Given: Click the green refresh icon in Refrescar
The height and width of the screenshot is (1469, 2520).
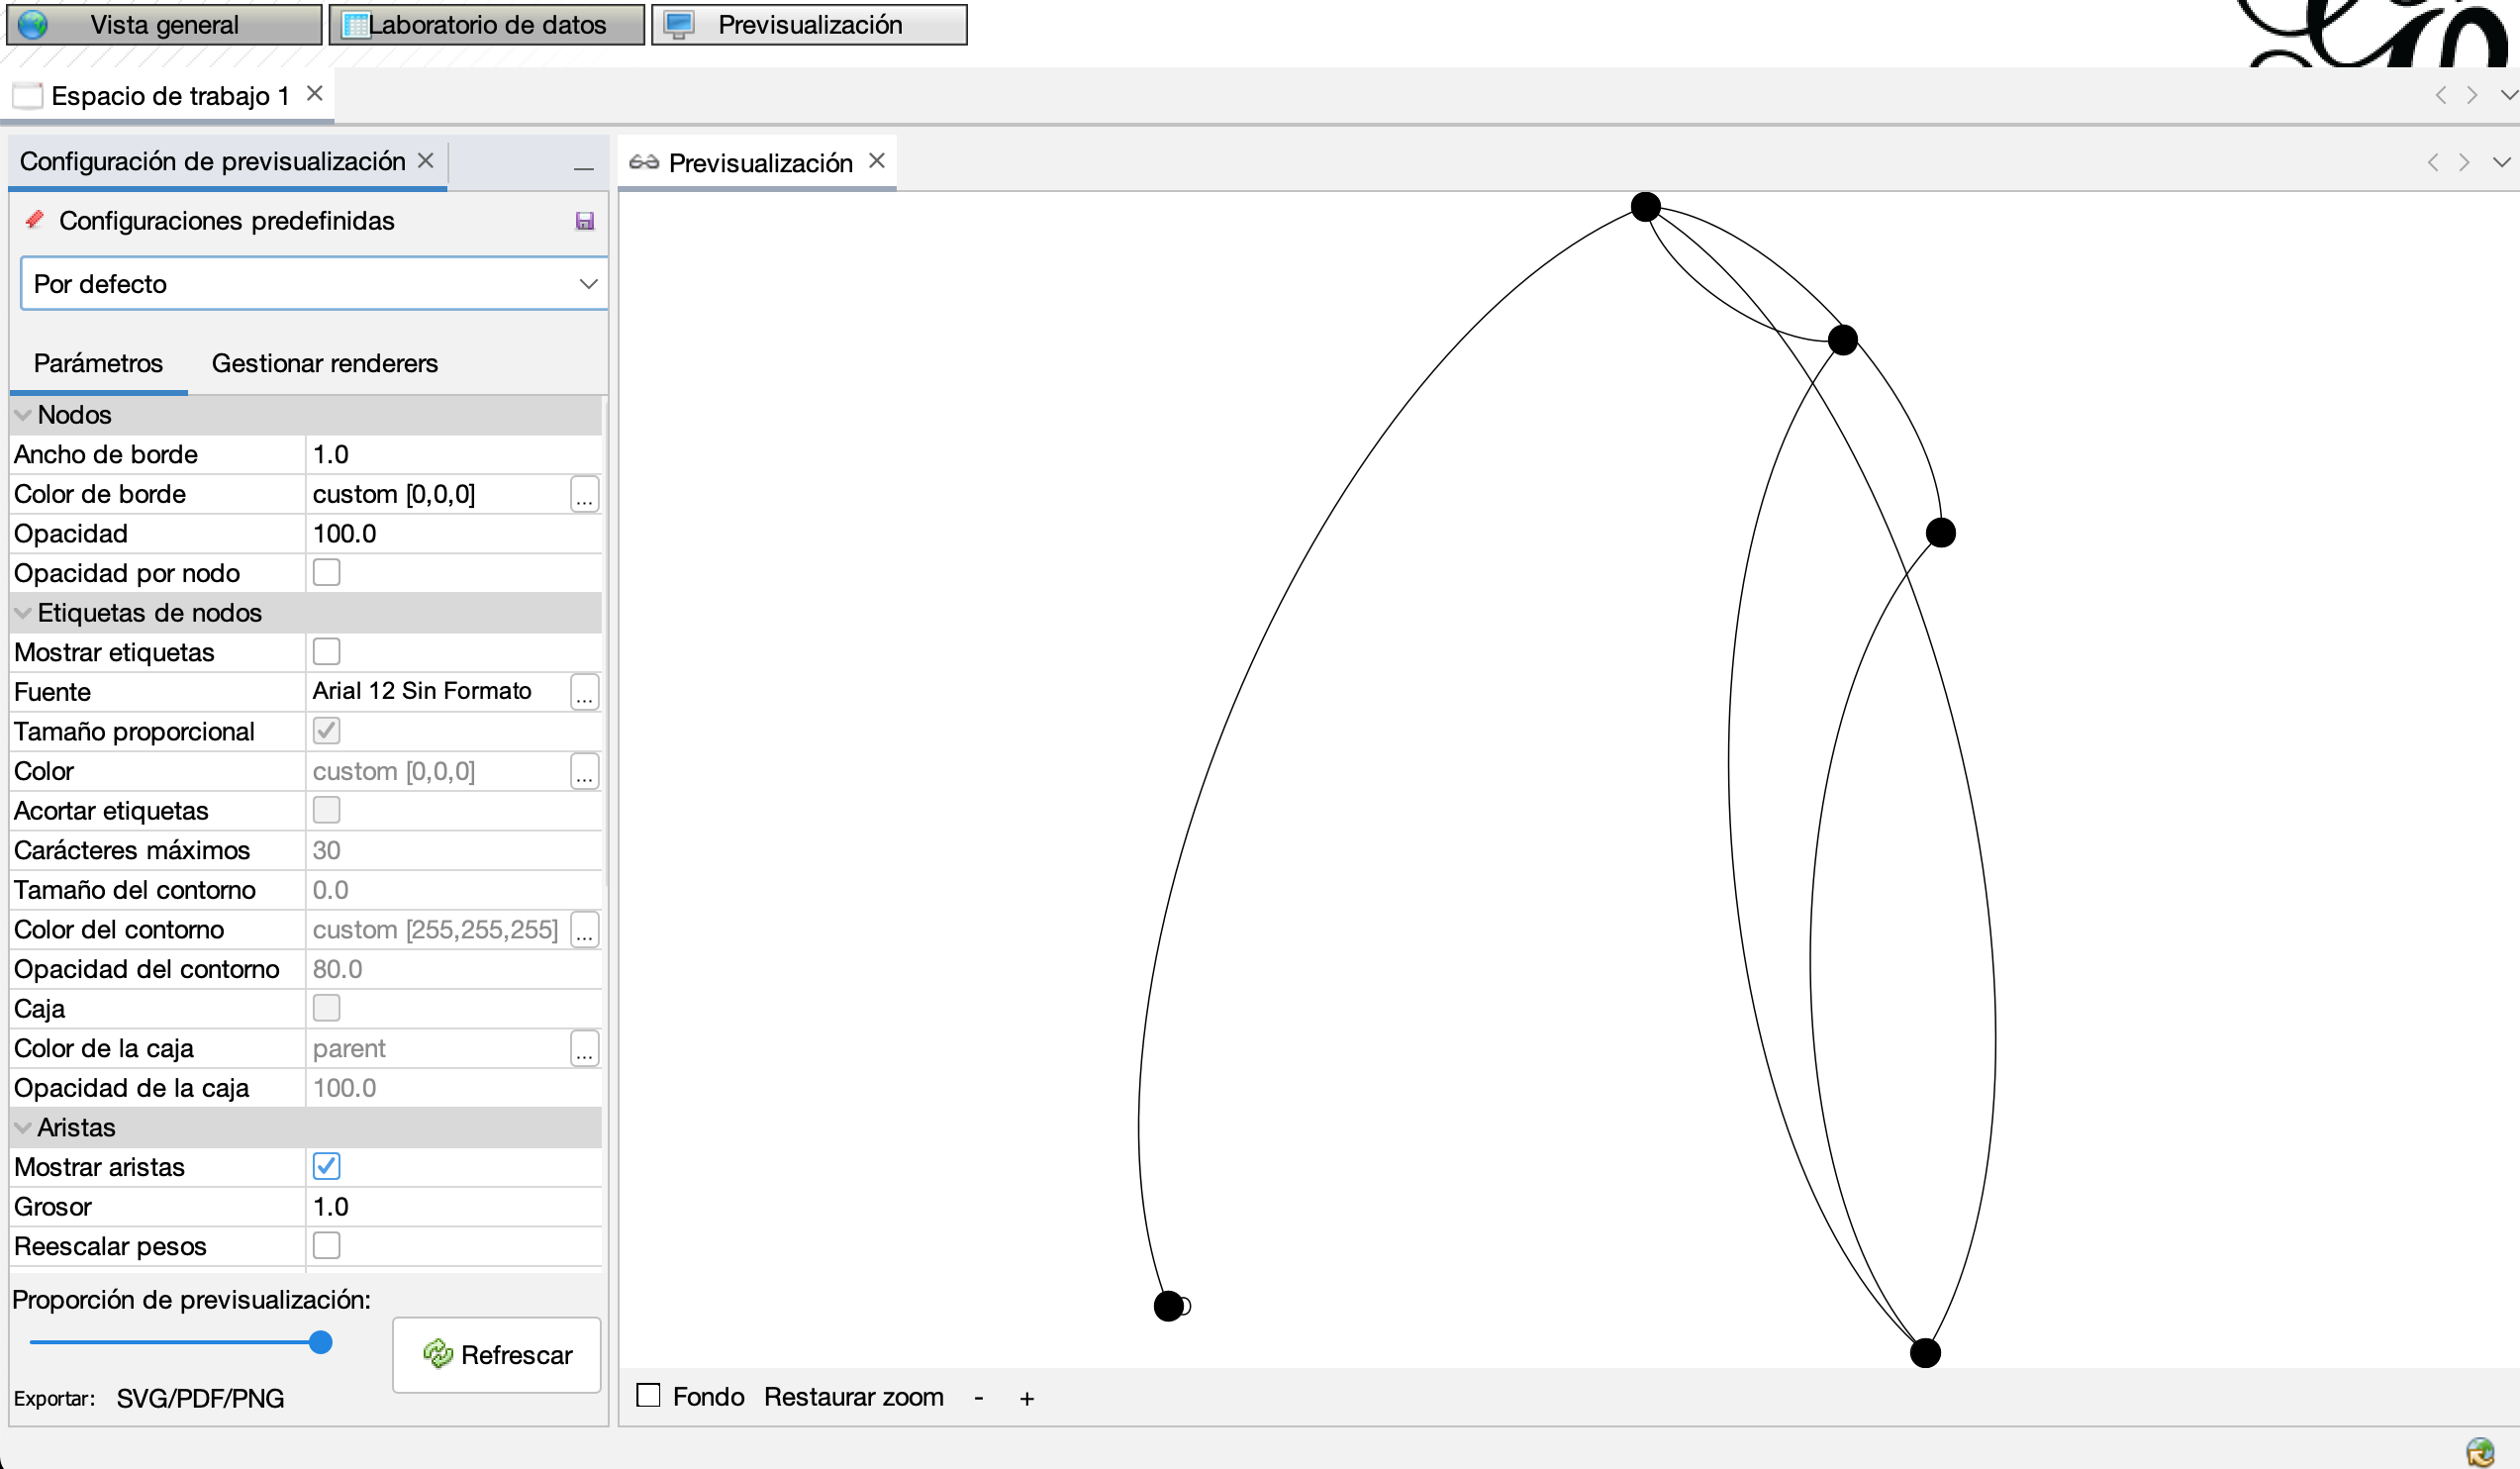Looking at the screenshot, I should click(x=438, y=1354).
